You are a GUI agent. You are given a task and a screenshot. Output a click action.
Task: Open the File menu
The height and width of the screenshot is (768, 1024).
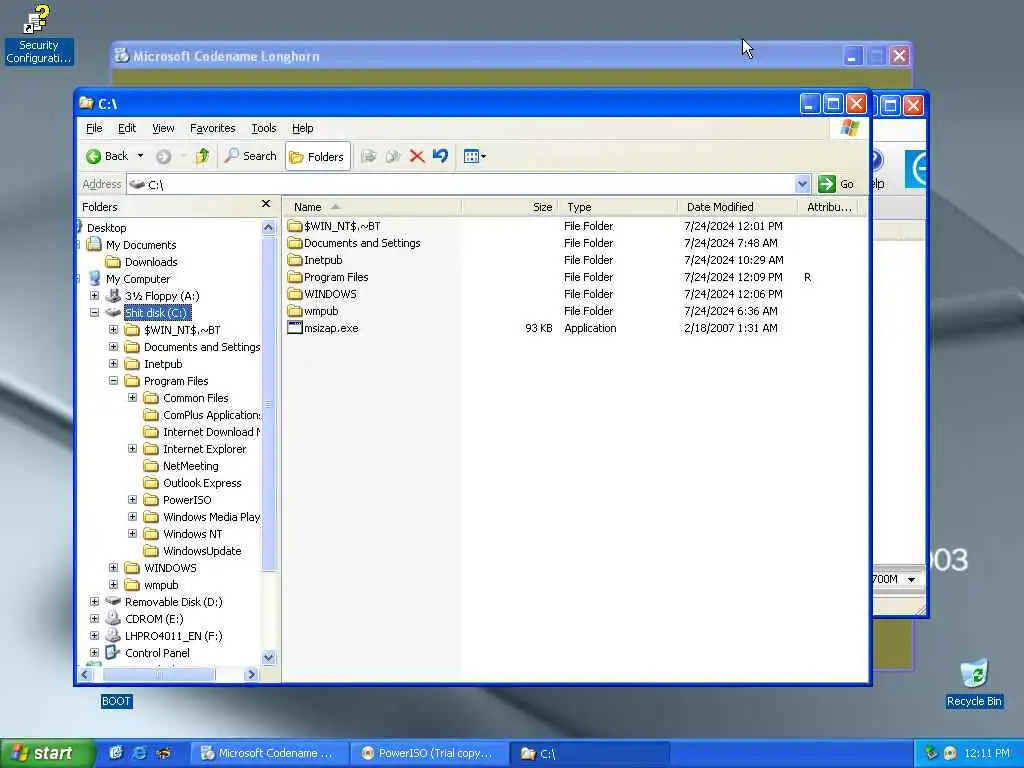click(94, 128)
